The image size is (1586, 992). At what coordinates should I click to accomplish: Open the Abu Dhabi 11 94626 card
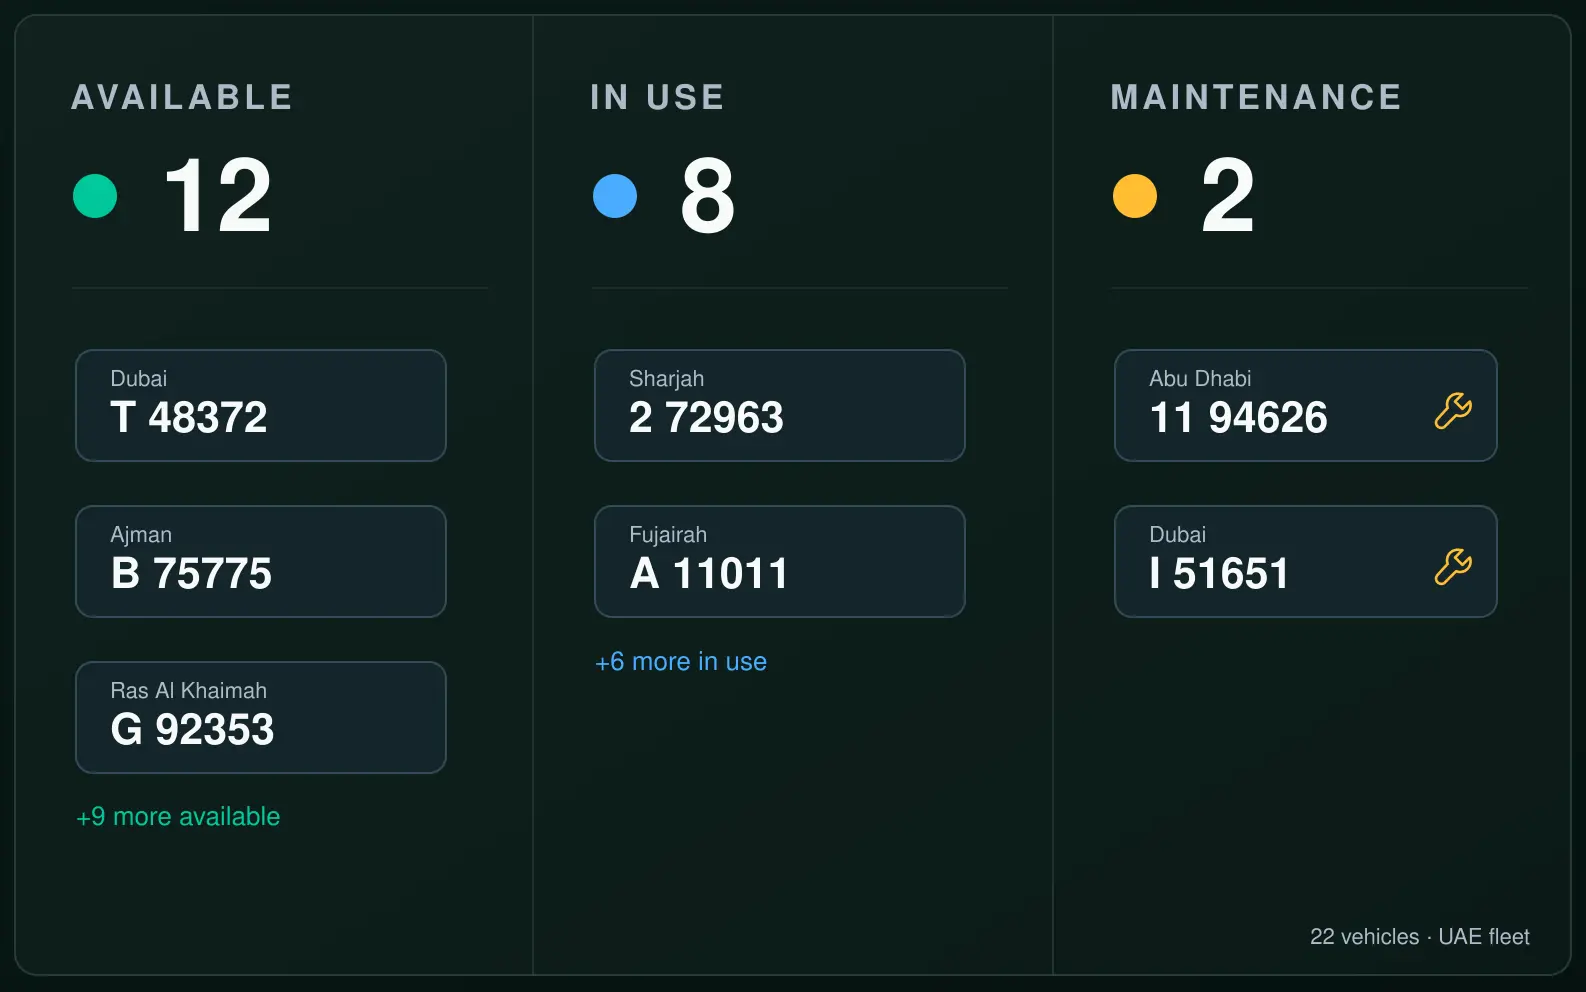coord(1306,405)
